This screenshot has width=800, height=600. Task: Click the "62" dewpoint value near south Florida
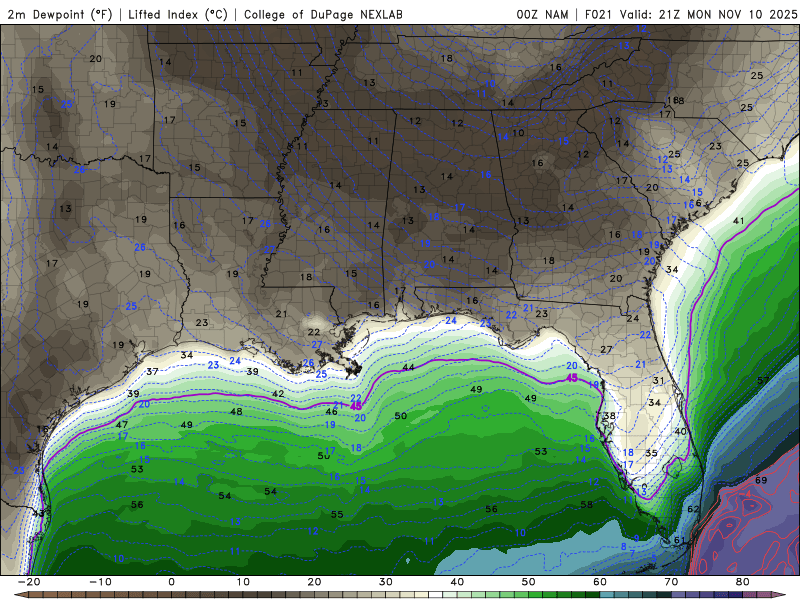coord(693,509)
